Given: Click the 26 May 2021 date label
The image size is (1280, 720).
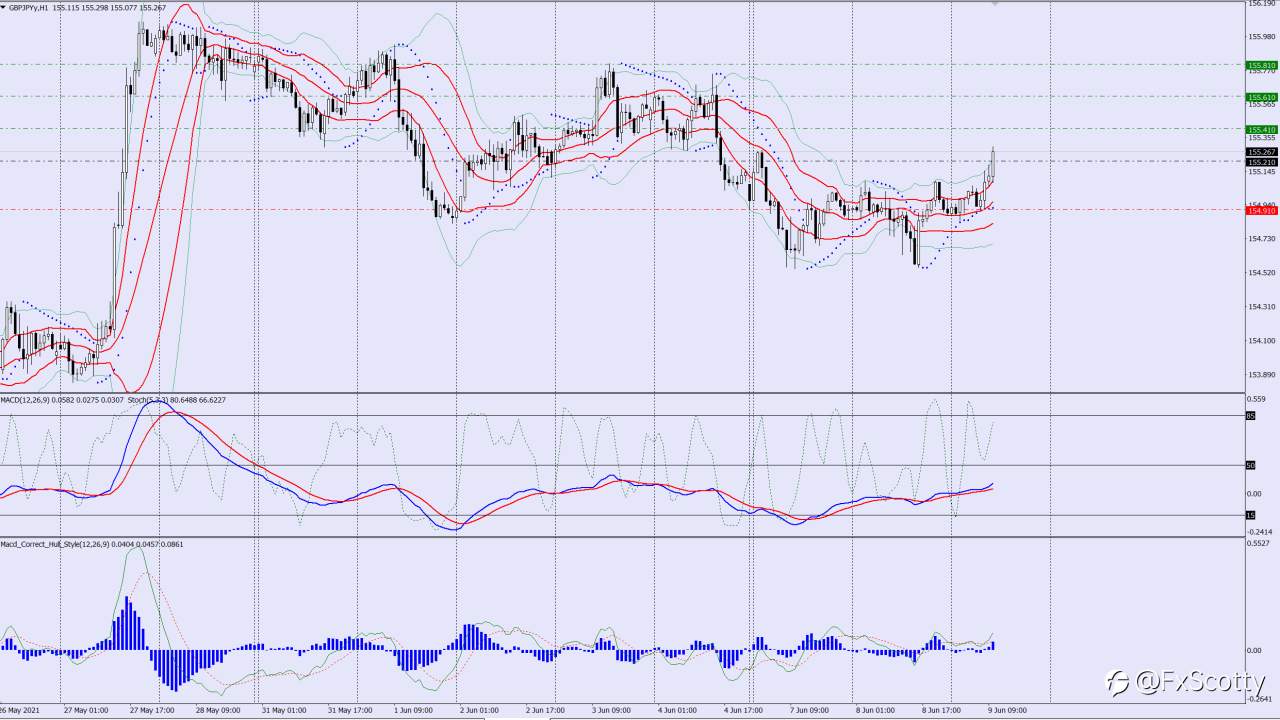Looking at the screenshot, I should (18, 711).
